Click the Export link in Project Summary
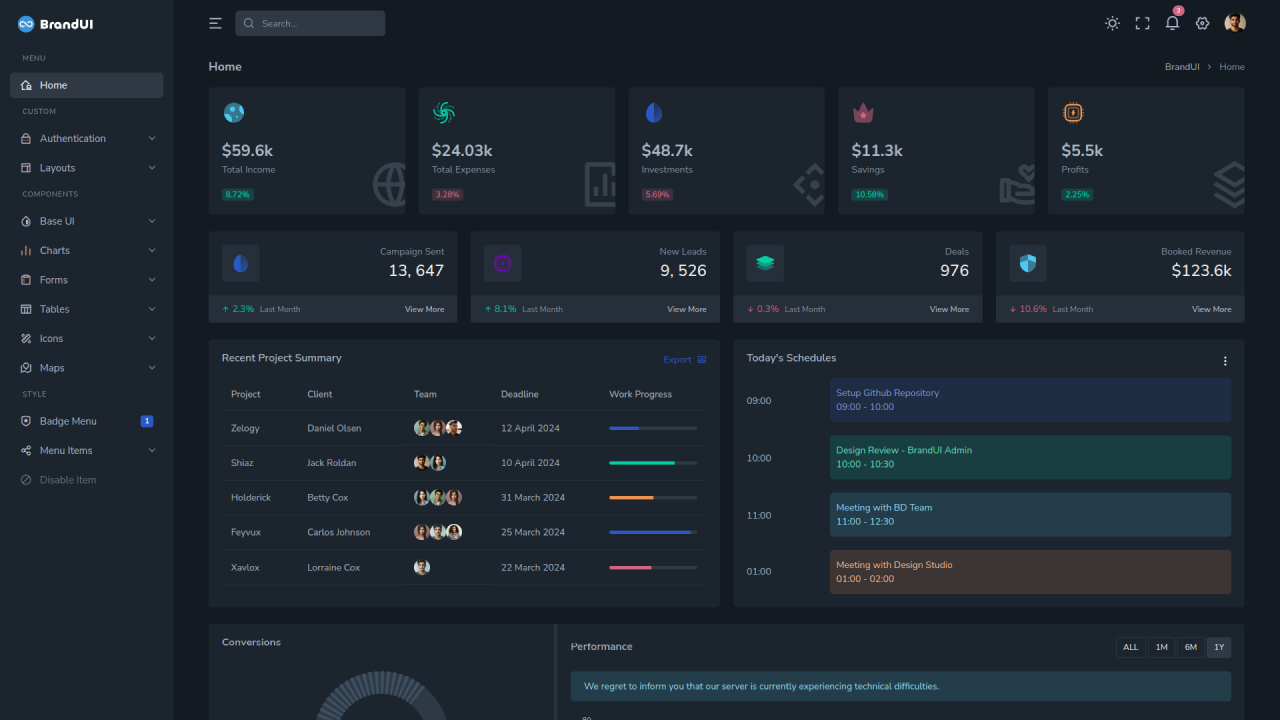1280x720 pixels. point(684,360)
